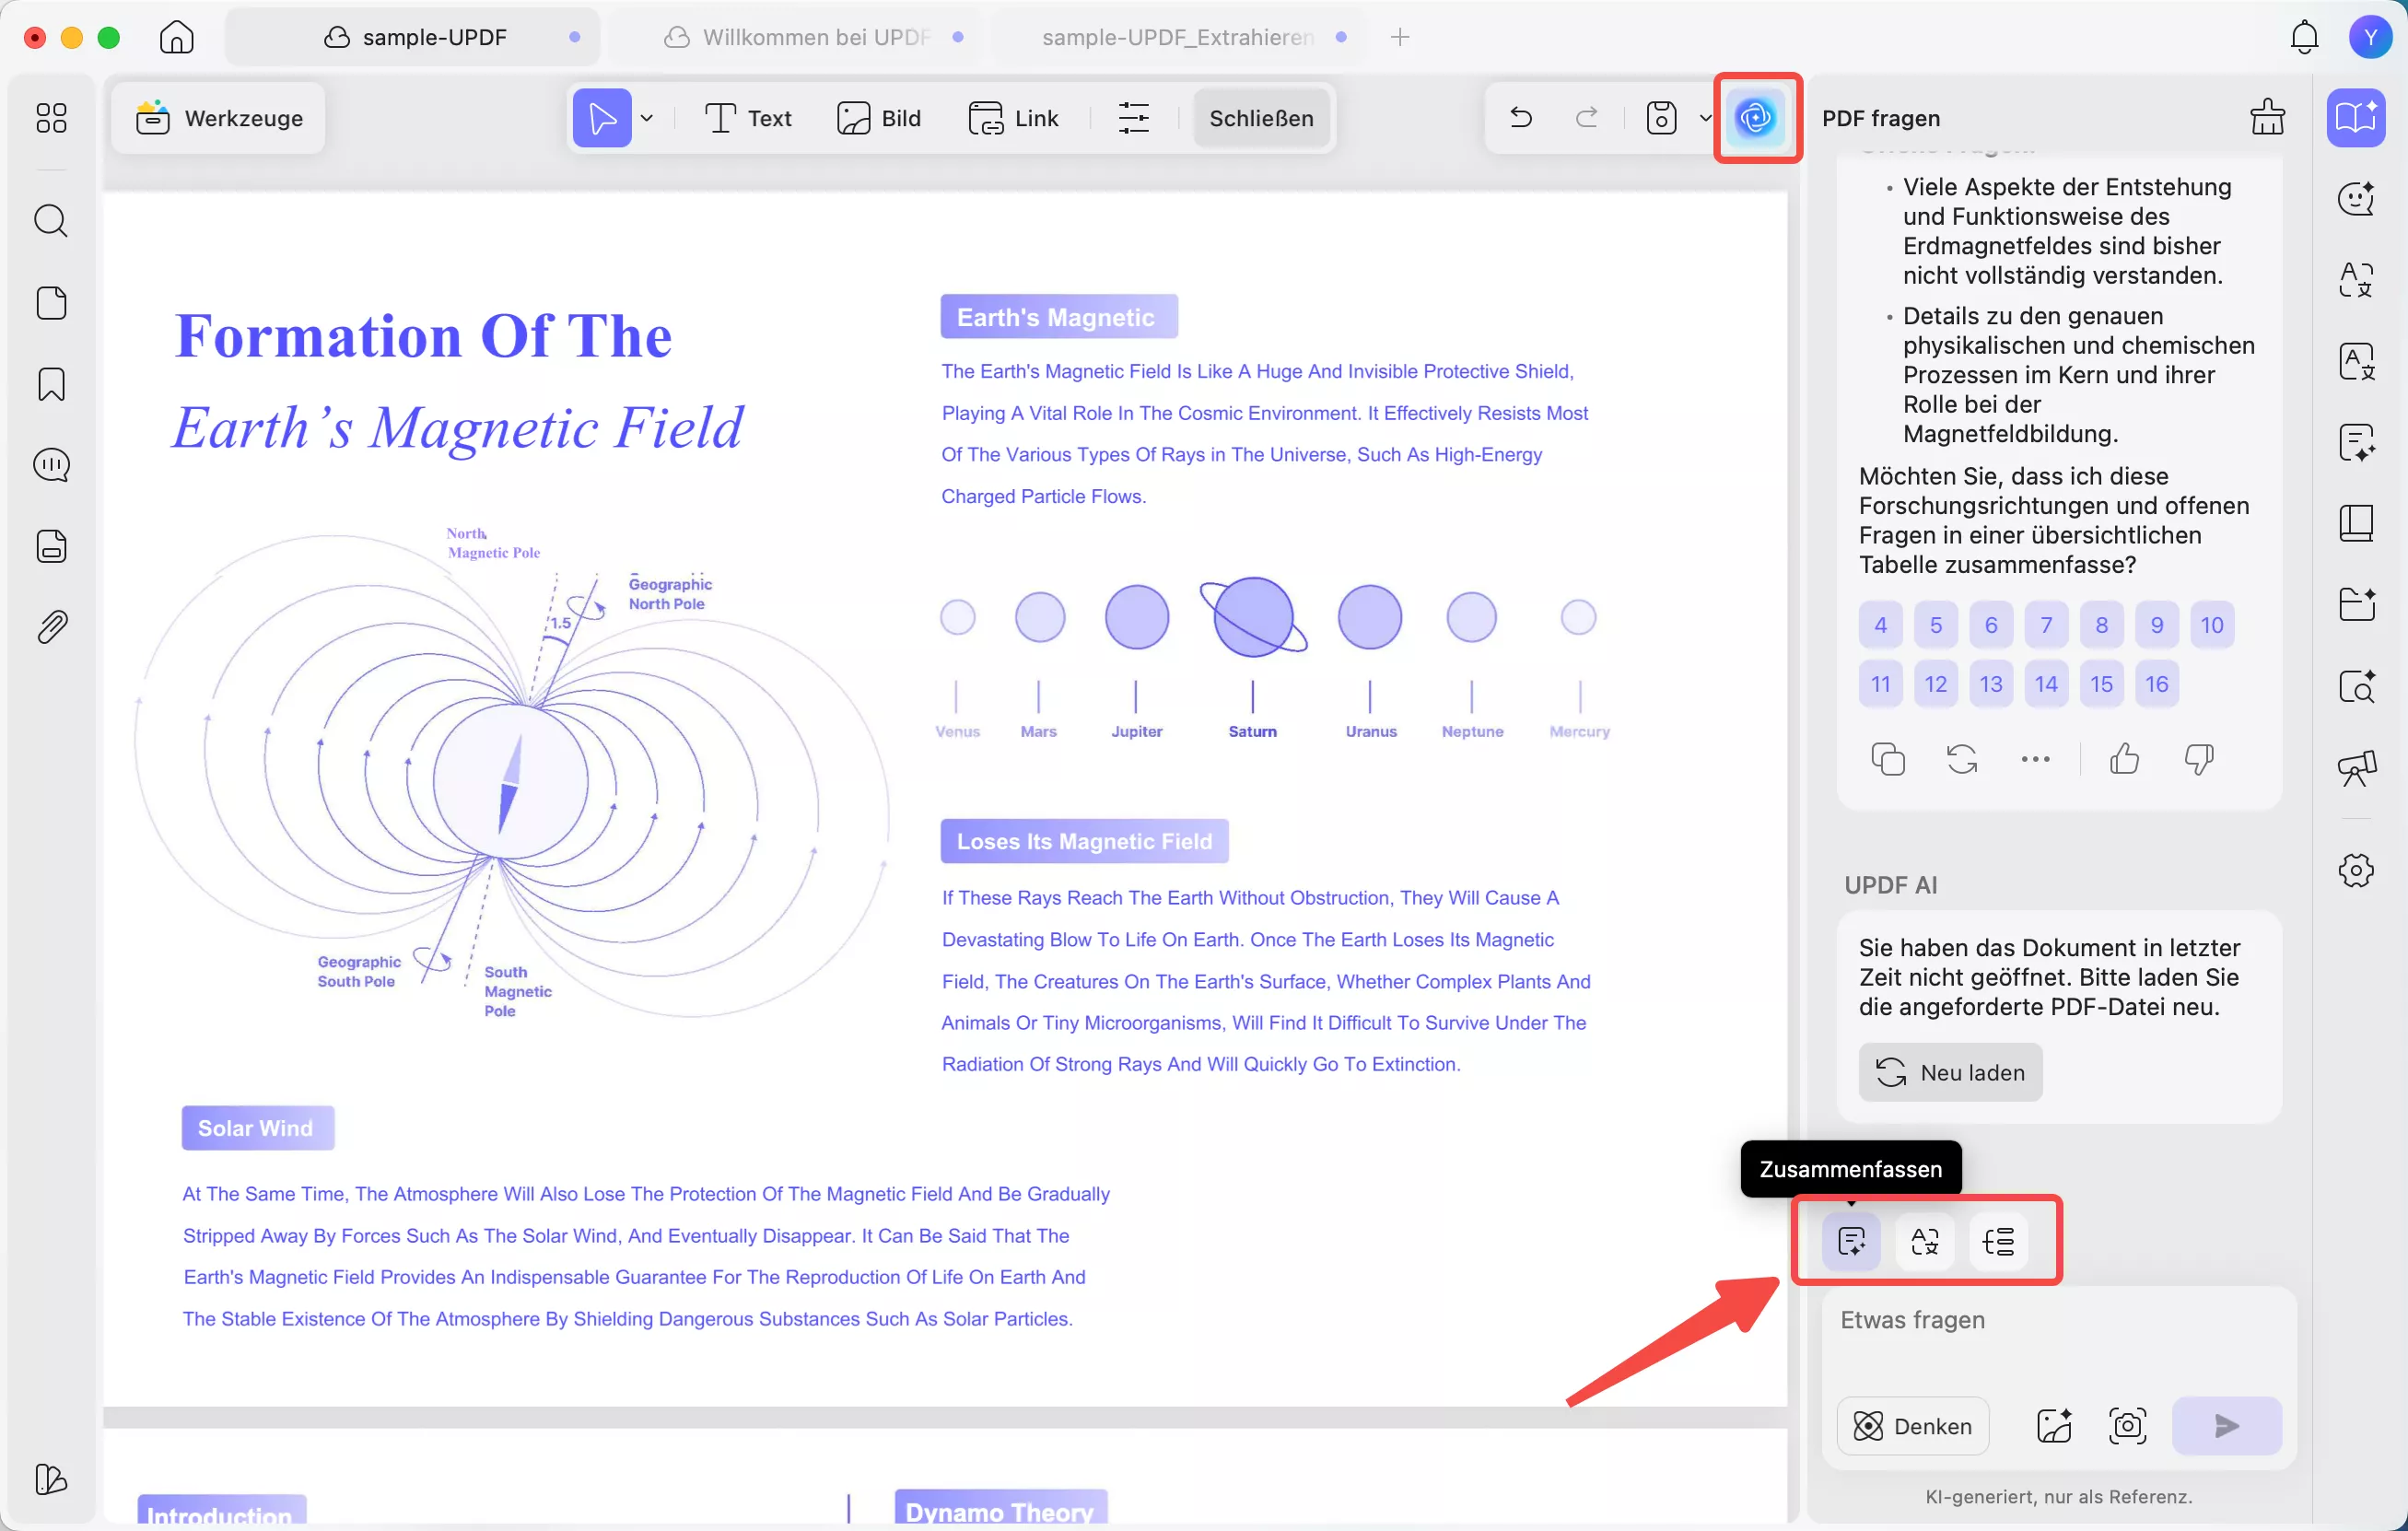Select the camera capture icon near Etwas fragen
The width and height of the screenshot is (2408, 1531).
click(2127, 1425)
